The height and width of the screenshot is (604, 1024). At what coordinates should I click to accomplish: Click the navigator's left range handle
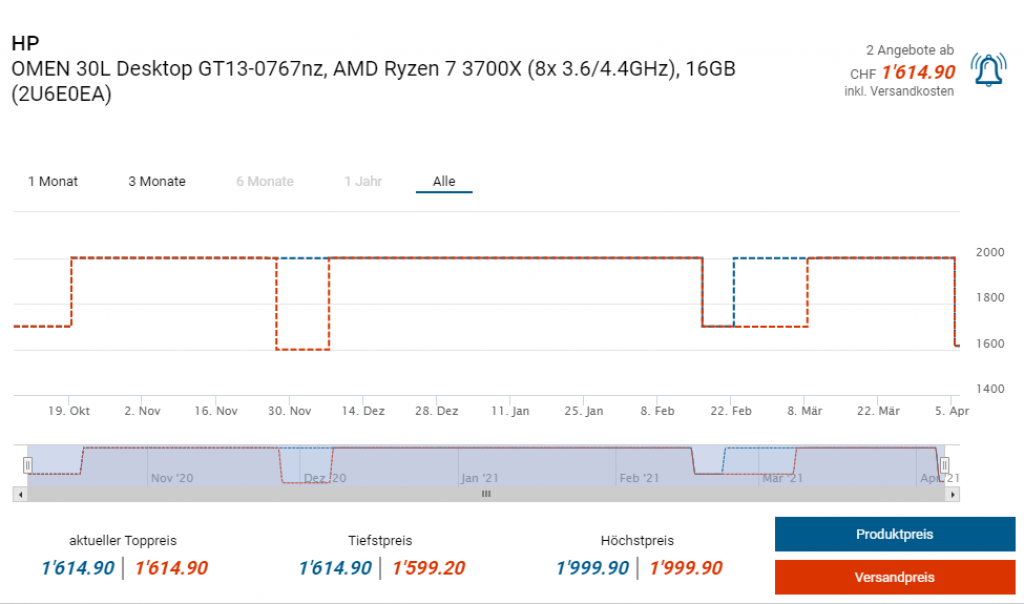click(28, 465)
